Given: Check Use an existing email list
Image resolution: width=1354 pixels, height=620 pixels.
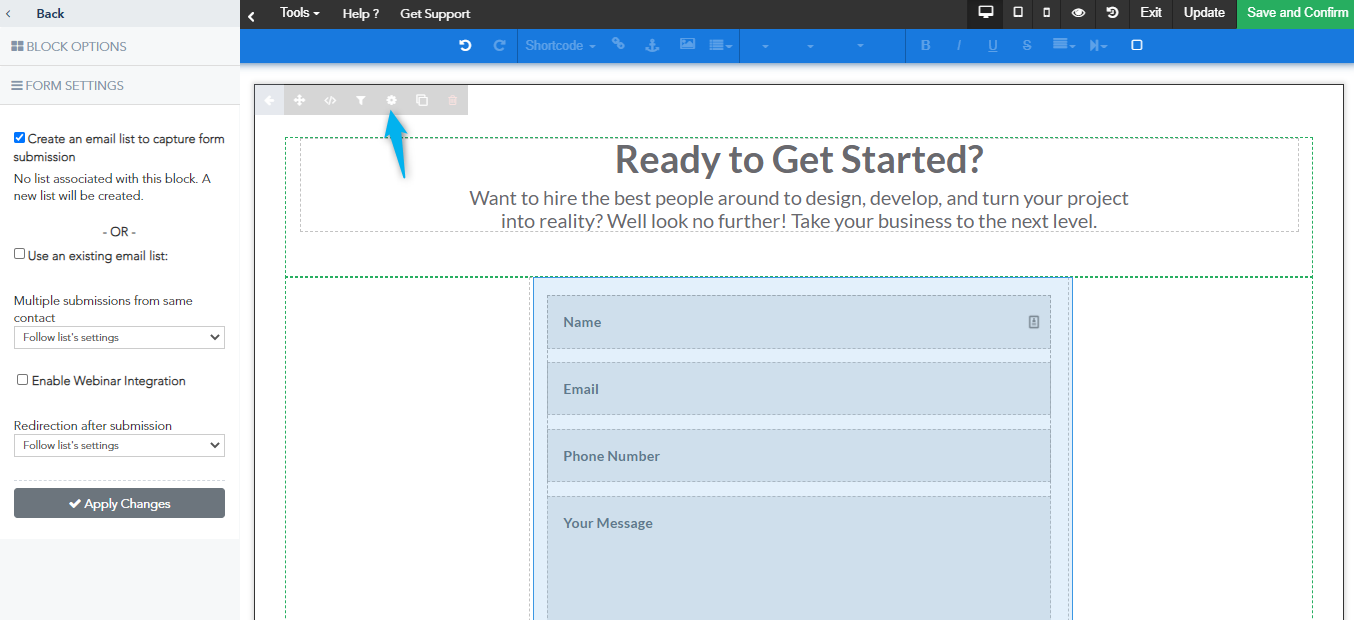Looking at the screenshot, I should pos(19,254).
